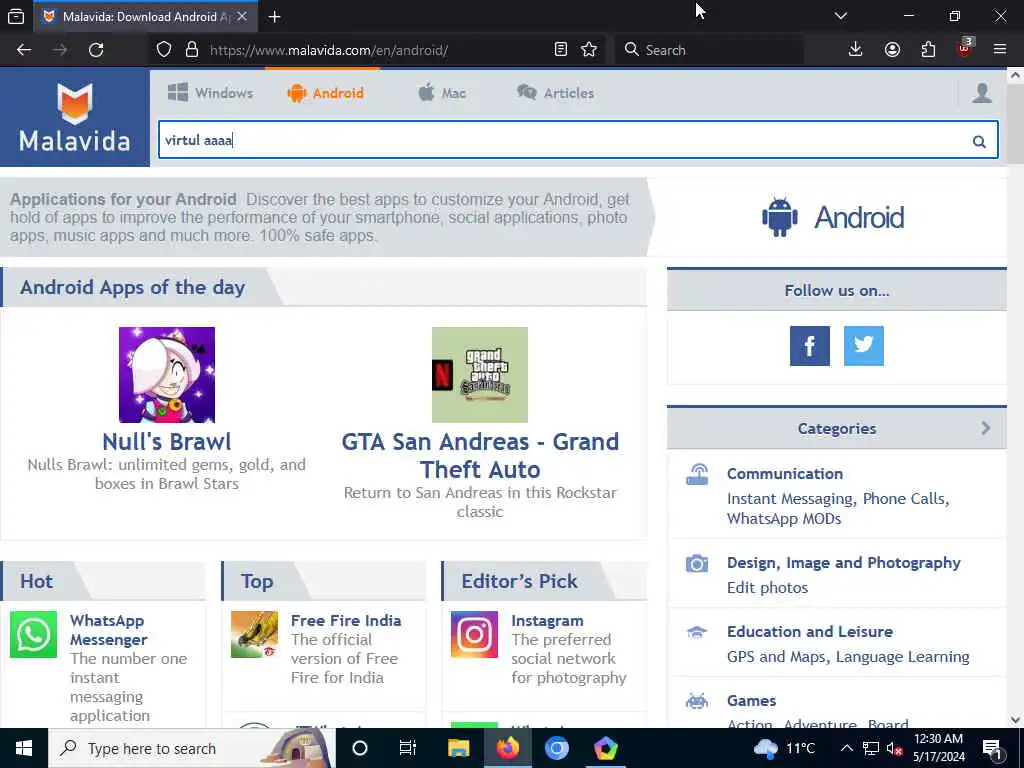This screenshot has width=1024, height=768.
Task: Follow Malavida on Twitter
Action: coord(863,346)
